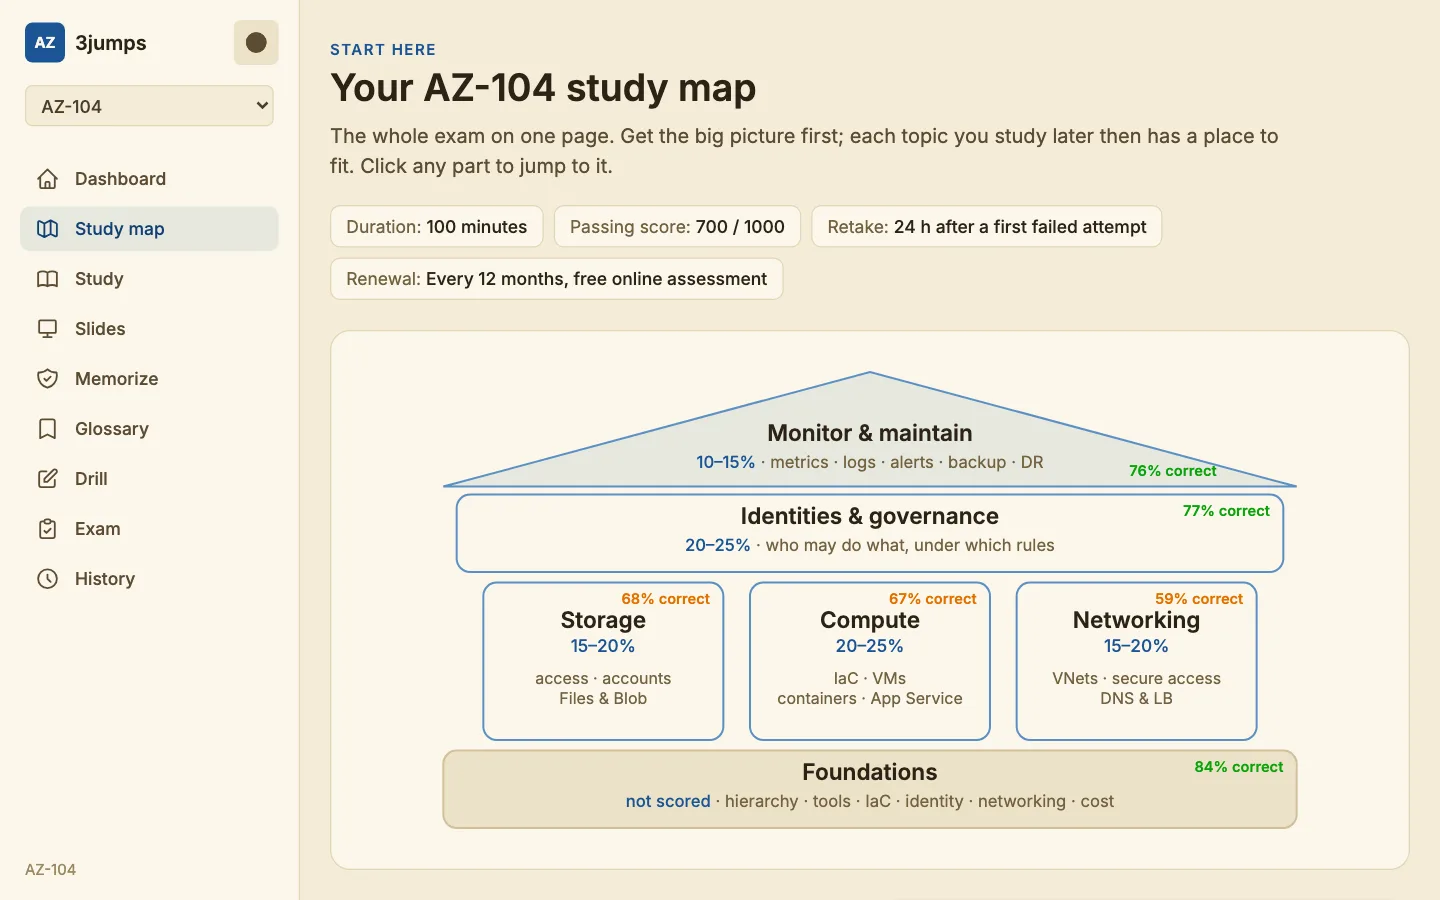
Task: Click the History clock icon
Action: point(47,579)
